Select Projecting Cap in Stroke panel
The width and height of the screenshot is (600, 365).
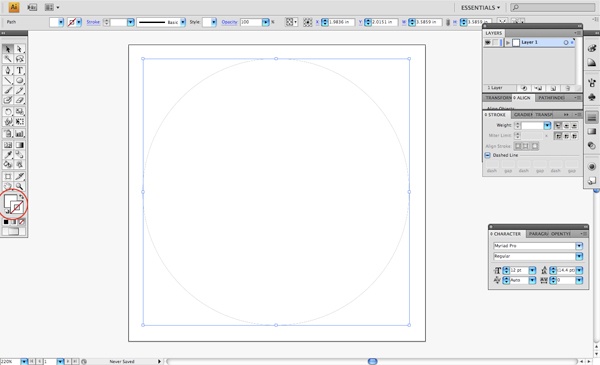[574, 125]
